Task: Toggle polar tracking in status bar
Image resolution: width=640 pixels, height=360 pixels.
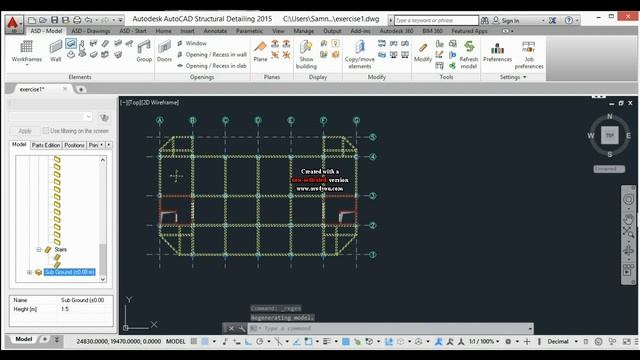Action: [260, 341]
